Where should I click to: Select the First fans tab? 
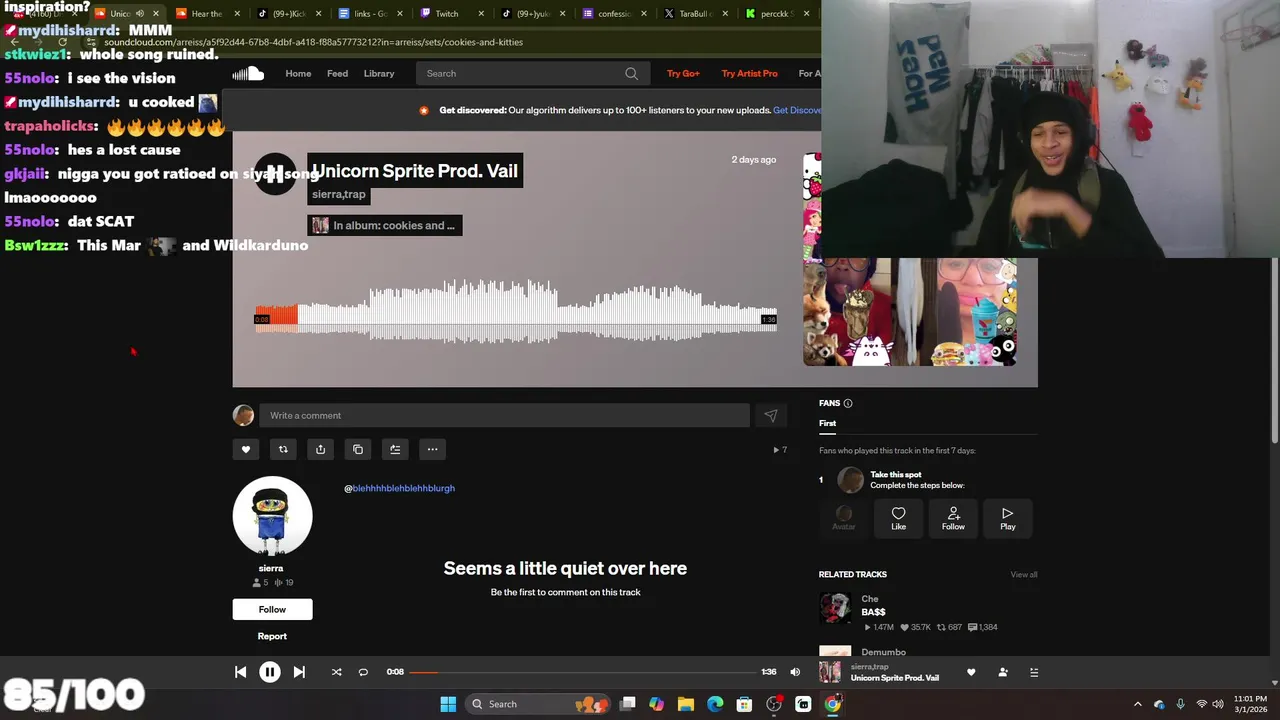point(827,423)
